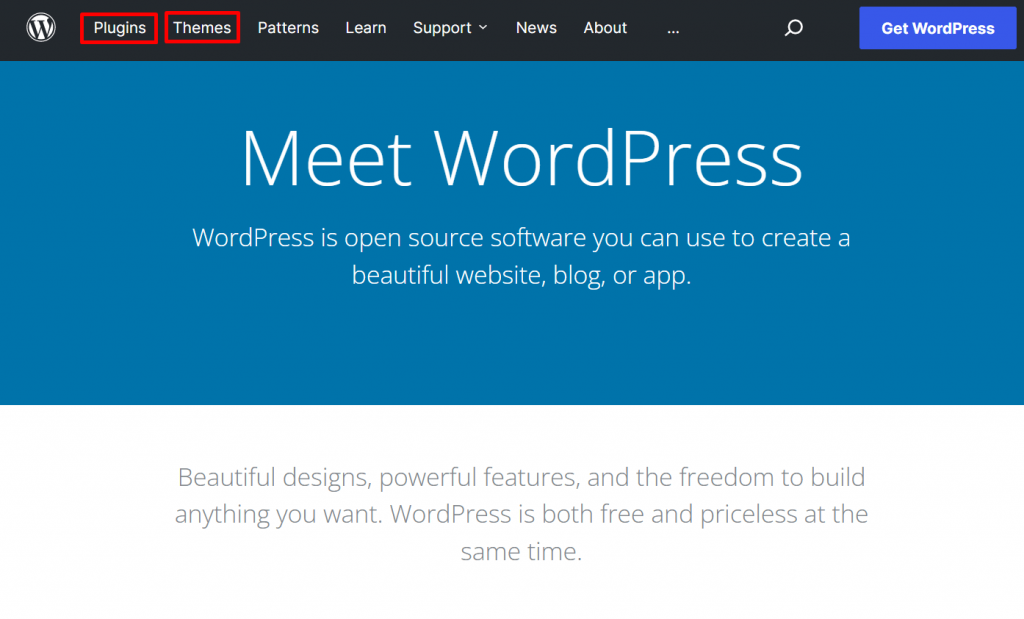This screenshot has width=1024, height=619.
Task: Go to the Themes page
Action: (202, 27)
